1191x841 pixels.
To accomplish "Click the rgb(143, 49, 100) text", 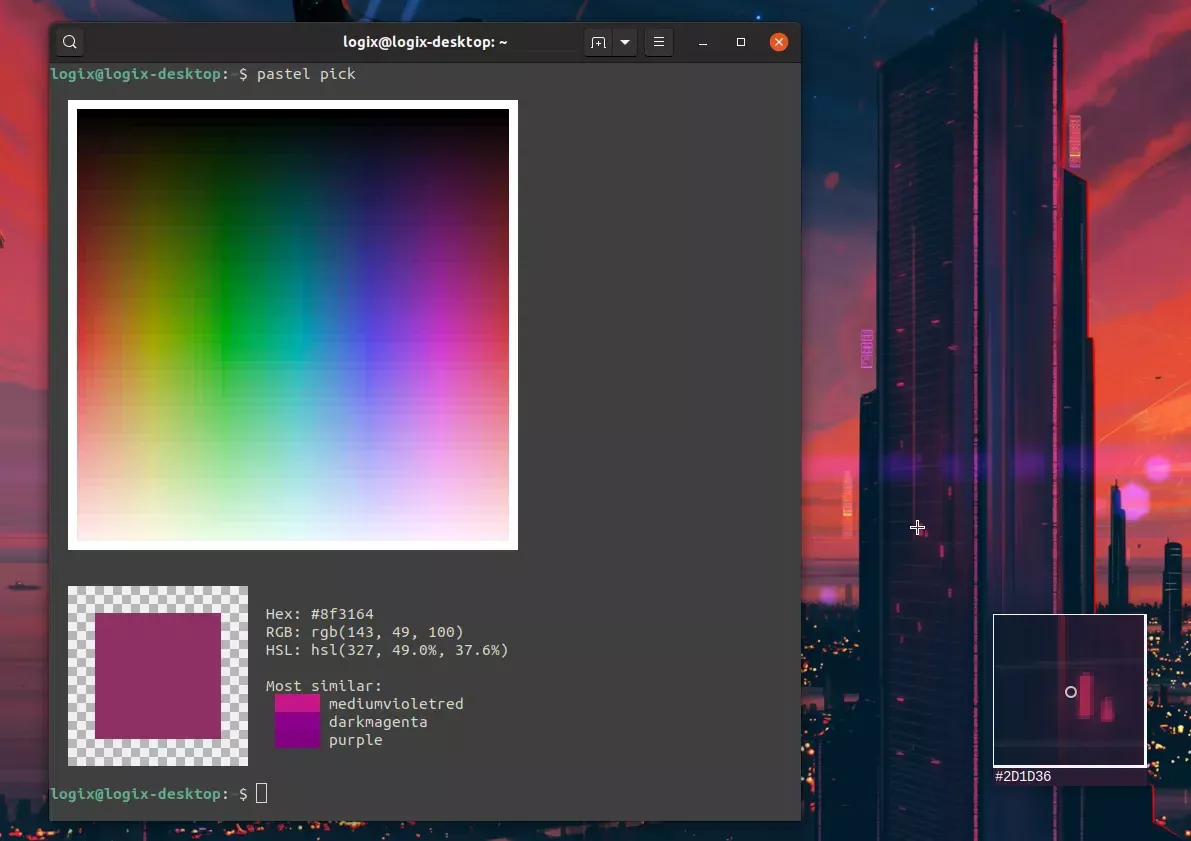I will [387, 632].
